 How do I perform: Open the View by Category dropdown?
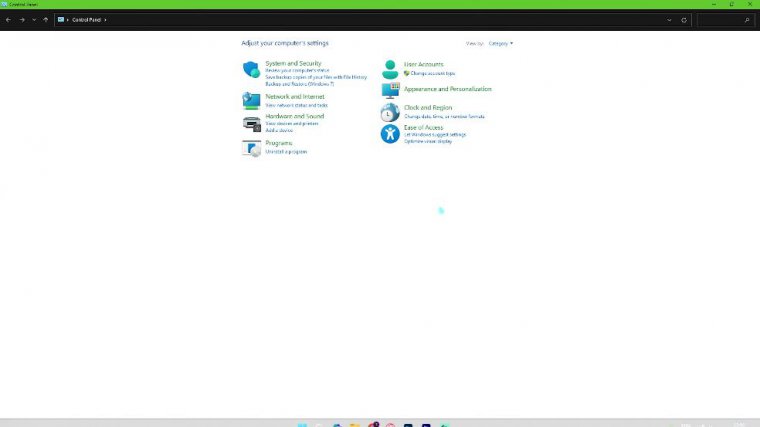click(500, 43)
